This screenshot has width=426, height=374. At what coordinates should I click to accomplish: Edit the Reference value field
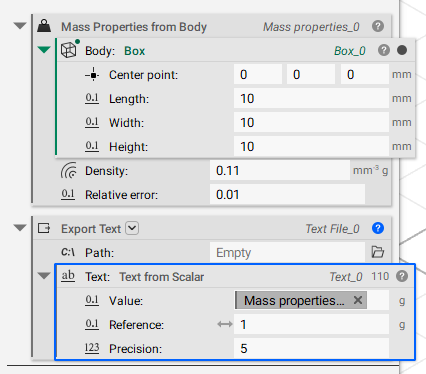click(x=311, y=324)
